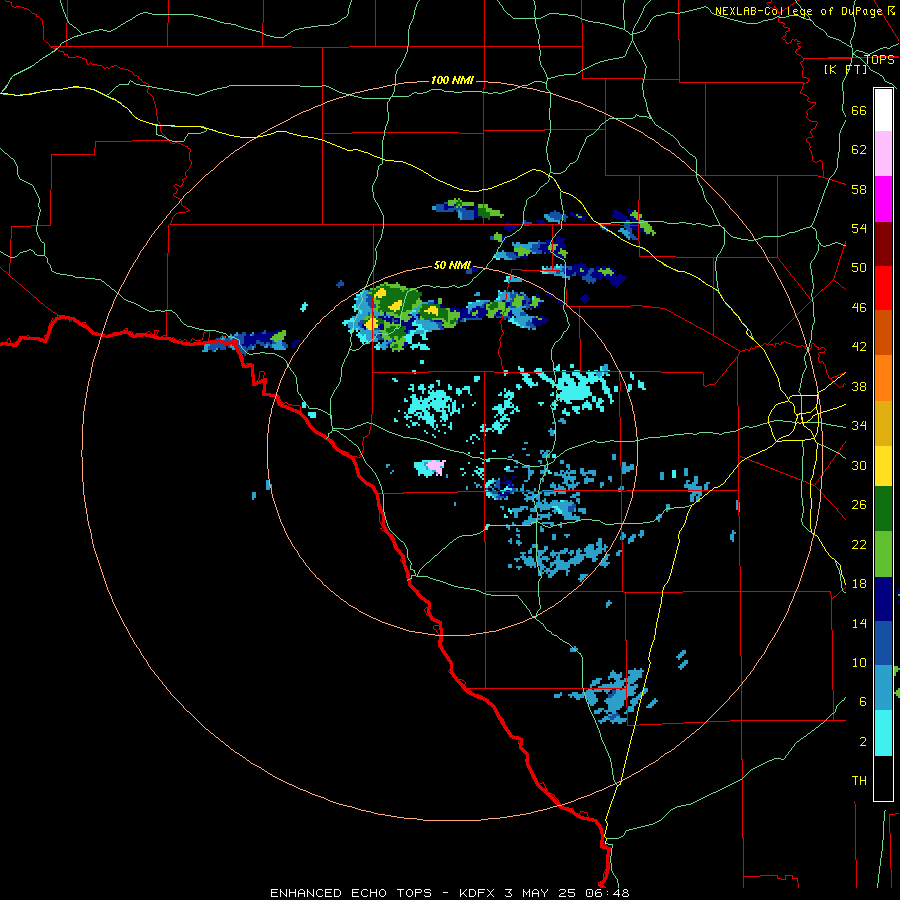Viewport: 900px width, 900px height.
Task: Click the ENHANCED ECHO TOPS caption text
Action: click(x=351, y=893)
